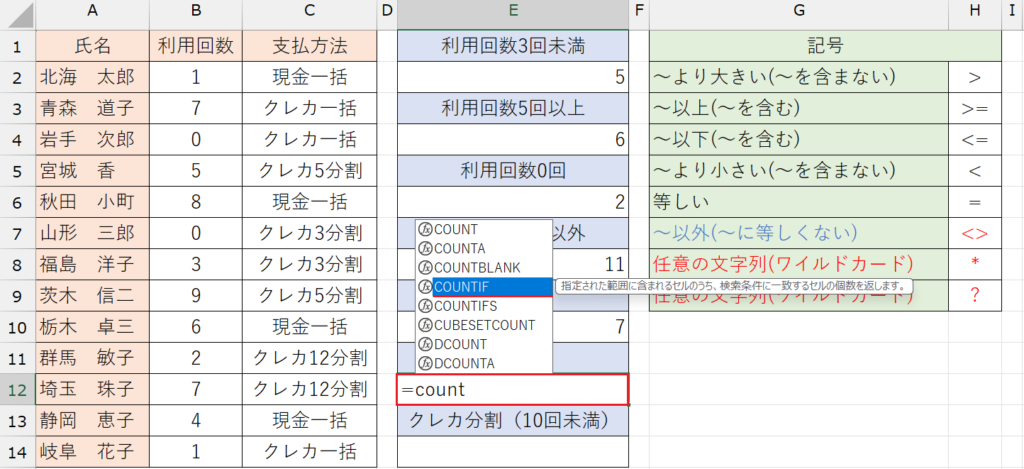
Task: Click 現金一括 in 栃木 卓三 row
Action: [x=310, y=327]
